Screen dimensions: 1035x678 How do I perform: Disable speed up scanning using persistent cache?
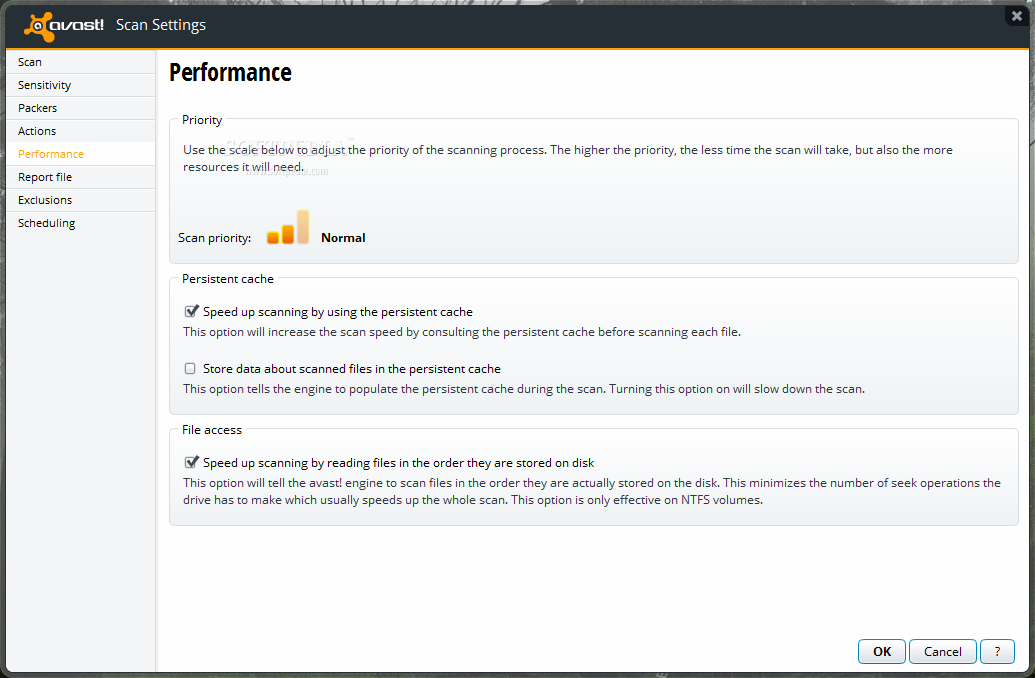(x=191, y=311)
